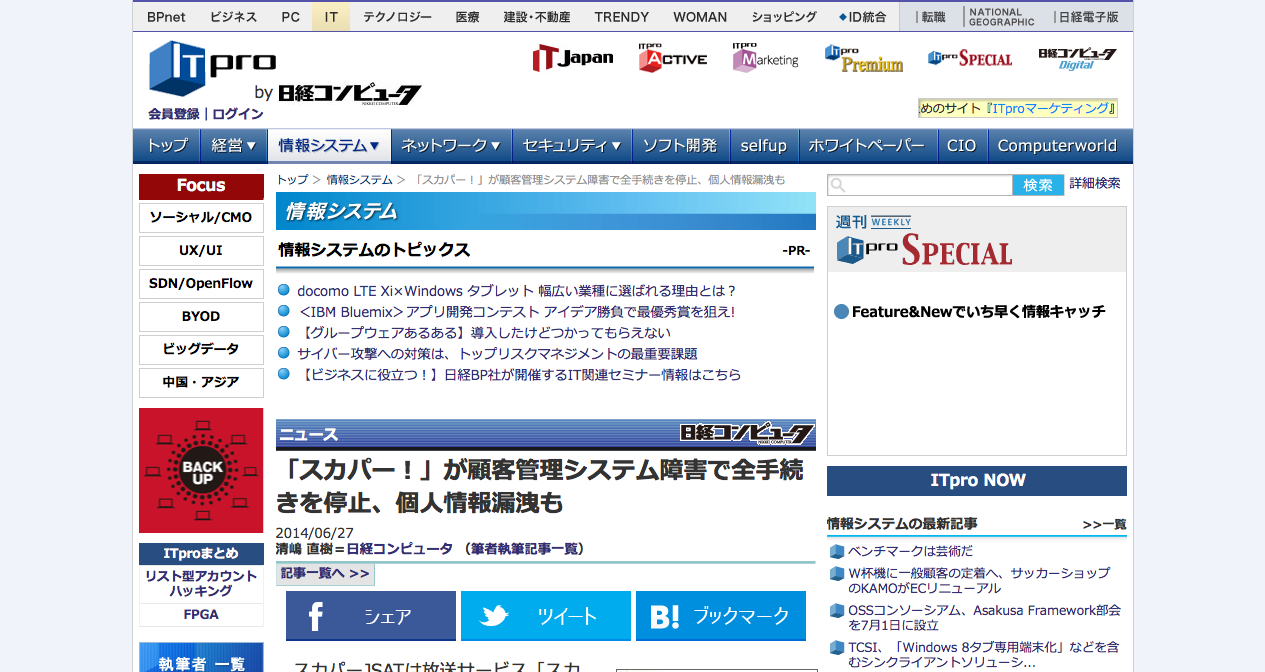
Task: Open the red BACK UP banner
Action: tap(201, 470)
